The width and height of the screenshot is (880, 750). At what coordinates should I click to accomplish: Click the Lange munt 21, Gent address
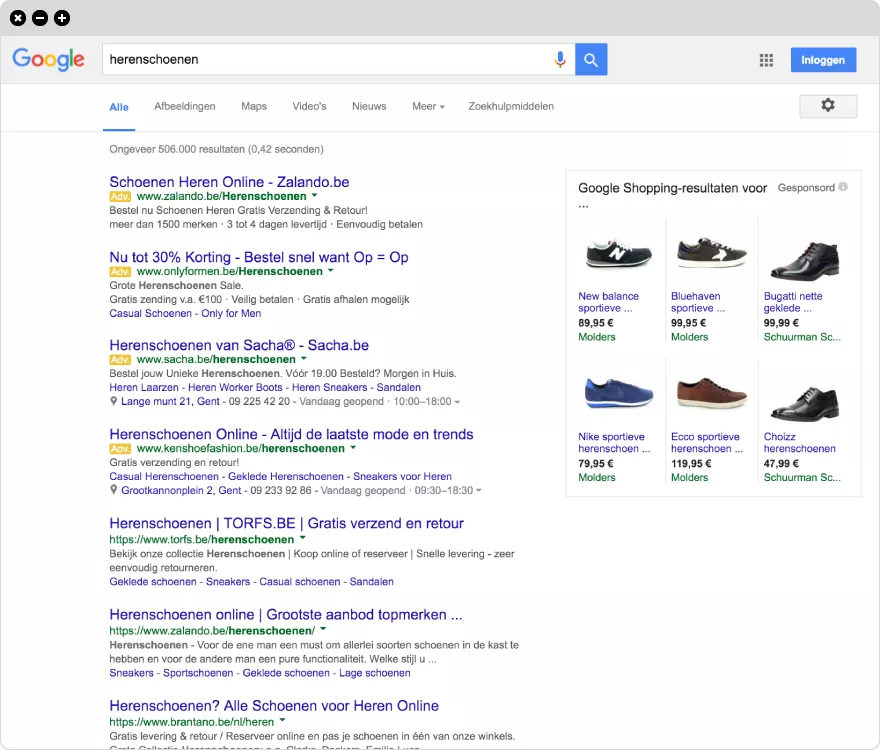pos(170,401)
